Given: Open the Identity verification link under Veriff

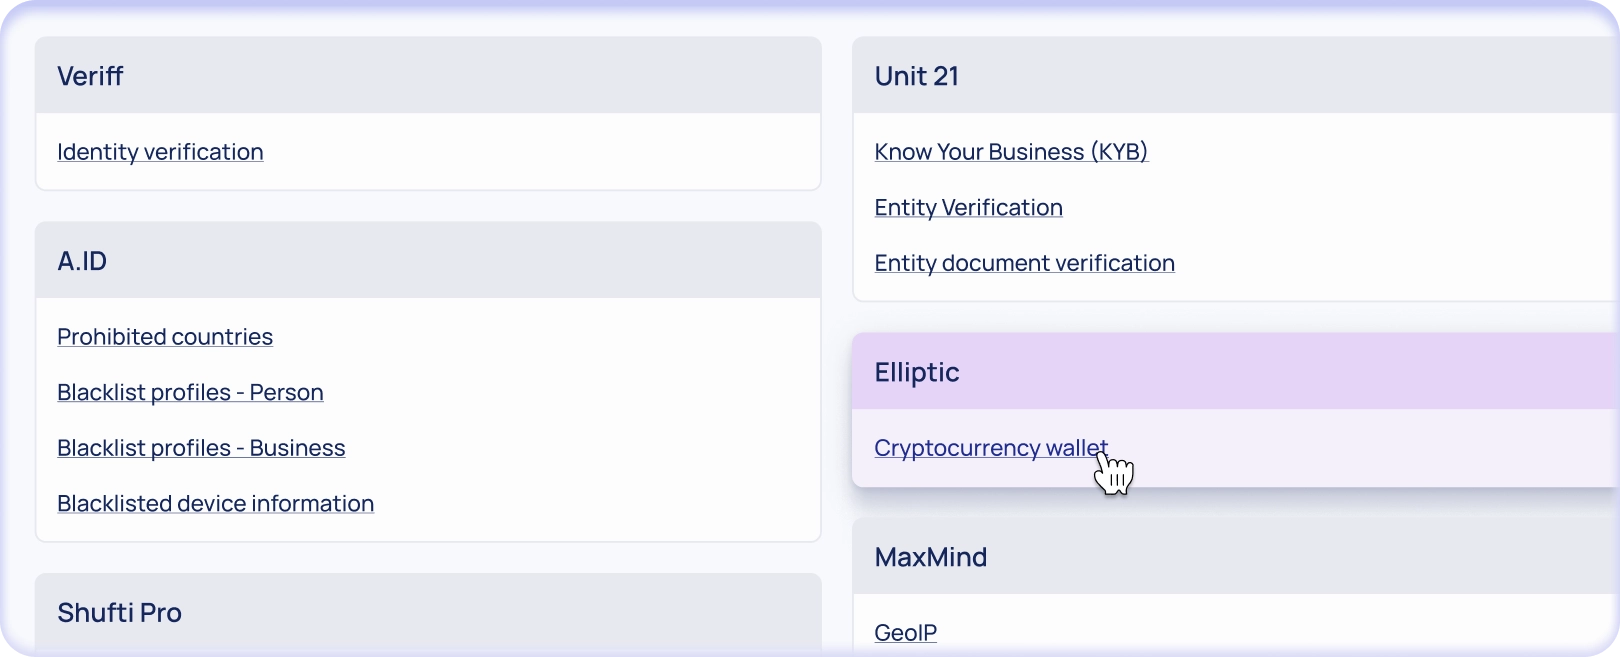Looking at the screenshot, I should (160, 152).
